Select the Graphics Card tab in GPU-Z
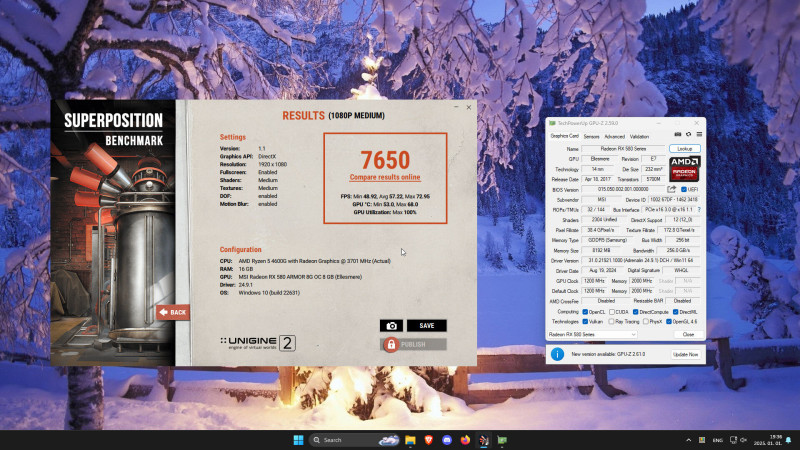The height and width of the screenshot is (450, 800). pyautogui.click(x=564, y=136)
